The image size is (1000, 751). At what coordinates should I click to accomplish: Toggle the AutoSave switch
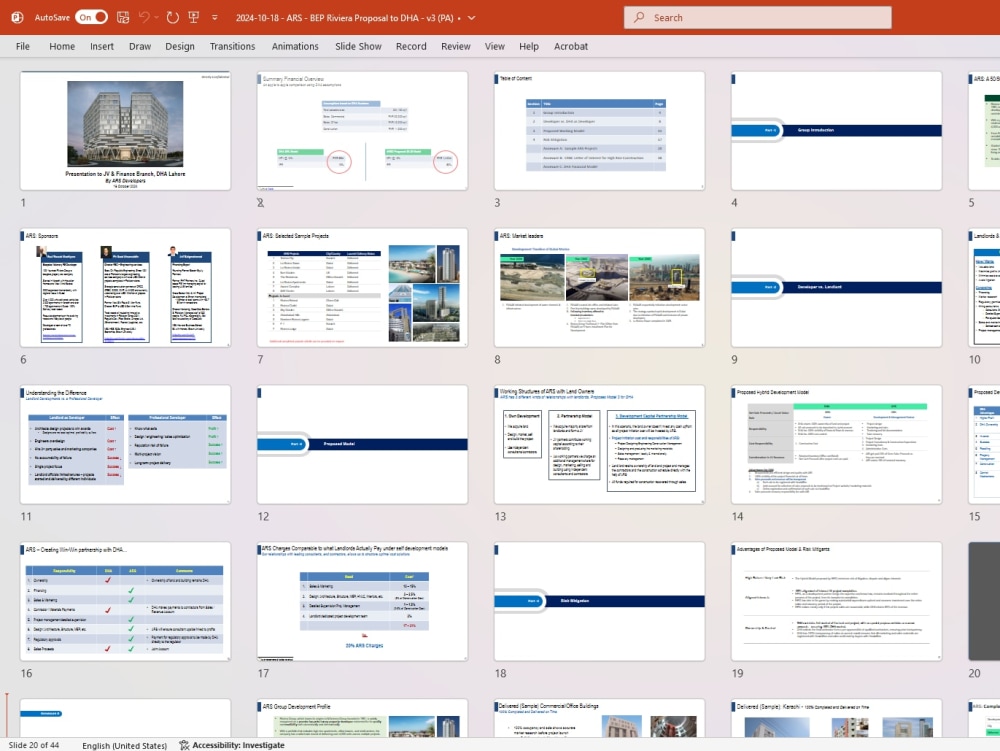[x=92, y=17]
